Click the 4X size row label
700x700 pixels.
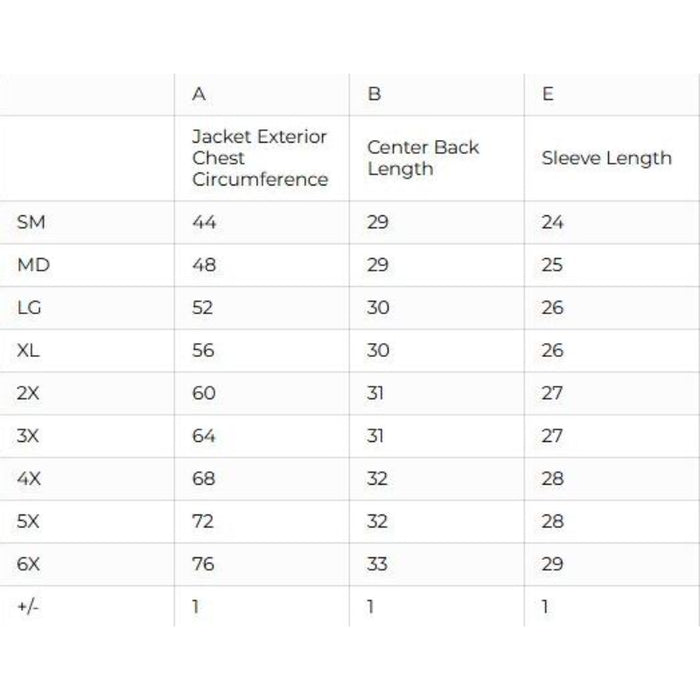pyautogui.click(x=29, y=479)
